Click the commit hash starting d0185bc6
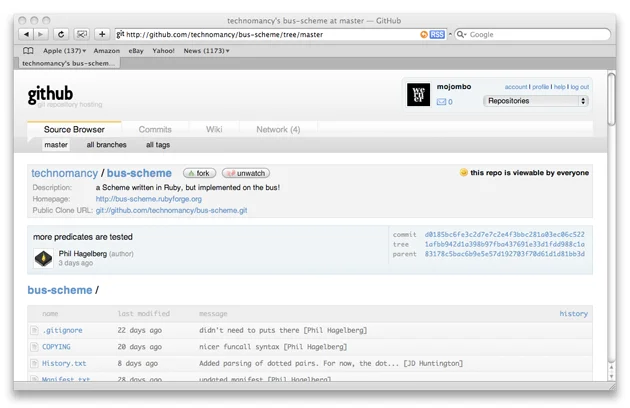Viewport: 630px width, 408px height. [x=505, y=234]
